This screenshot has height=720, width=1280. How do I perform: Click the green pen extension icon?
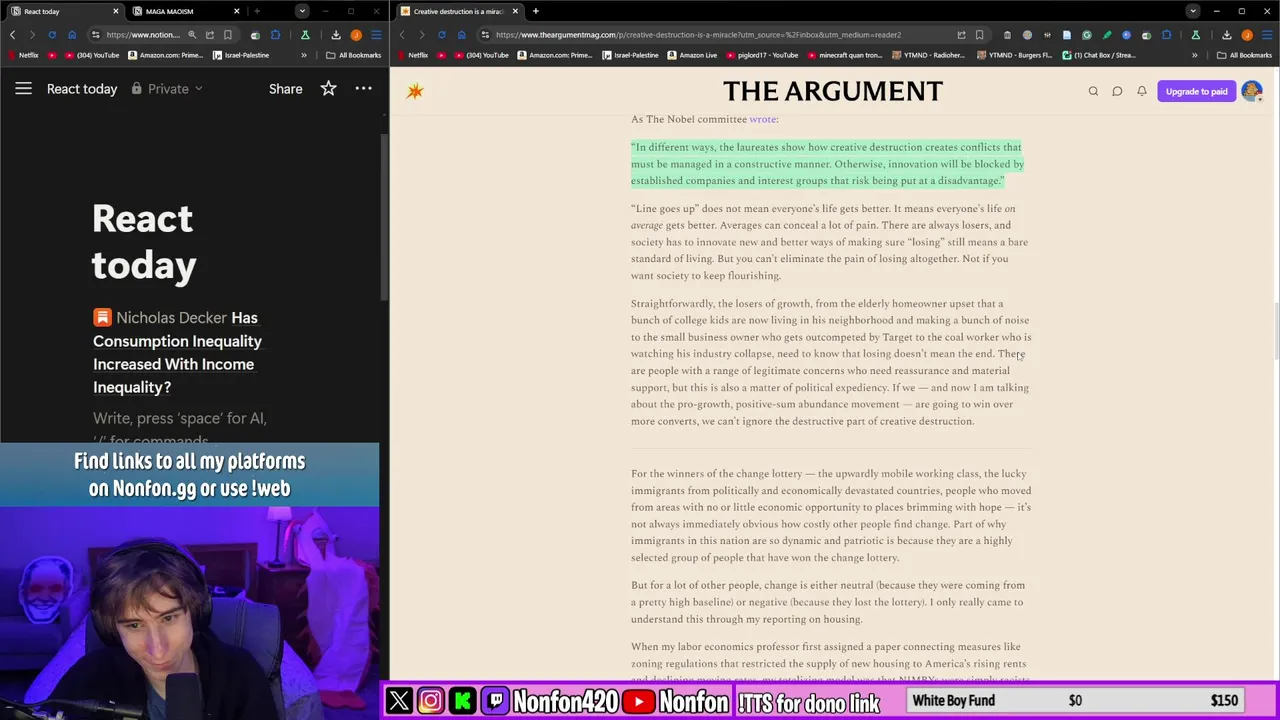(1107, 35)
